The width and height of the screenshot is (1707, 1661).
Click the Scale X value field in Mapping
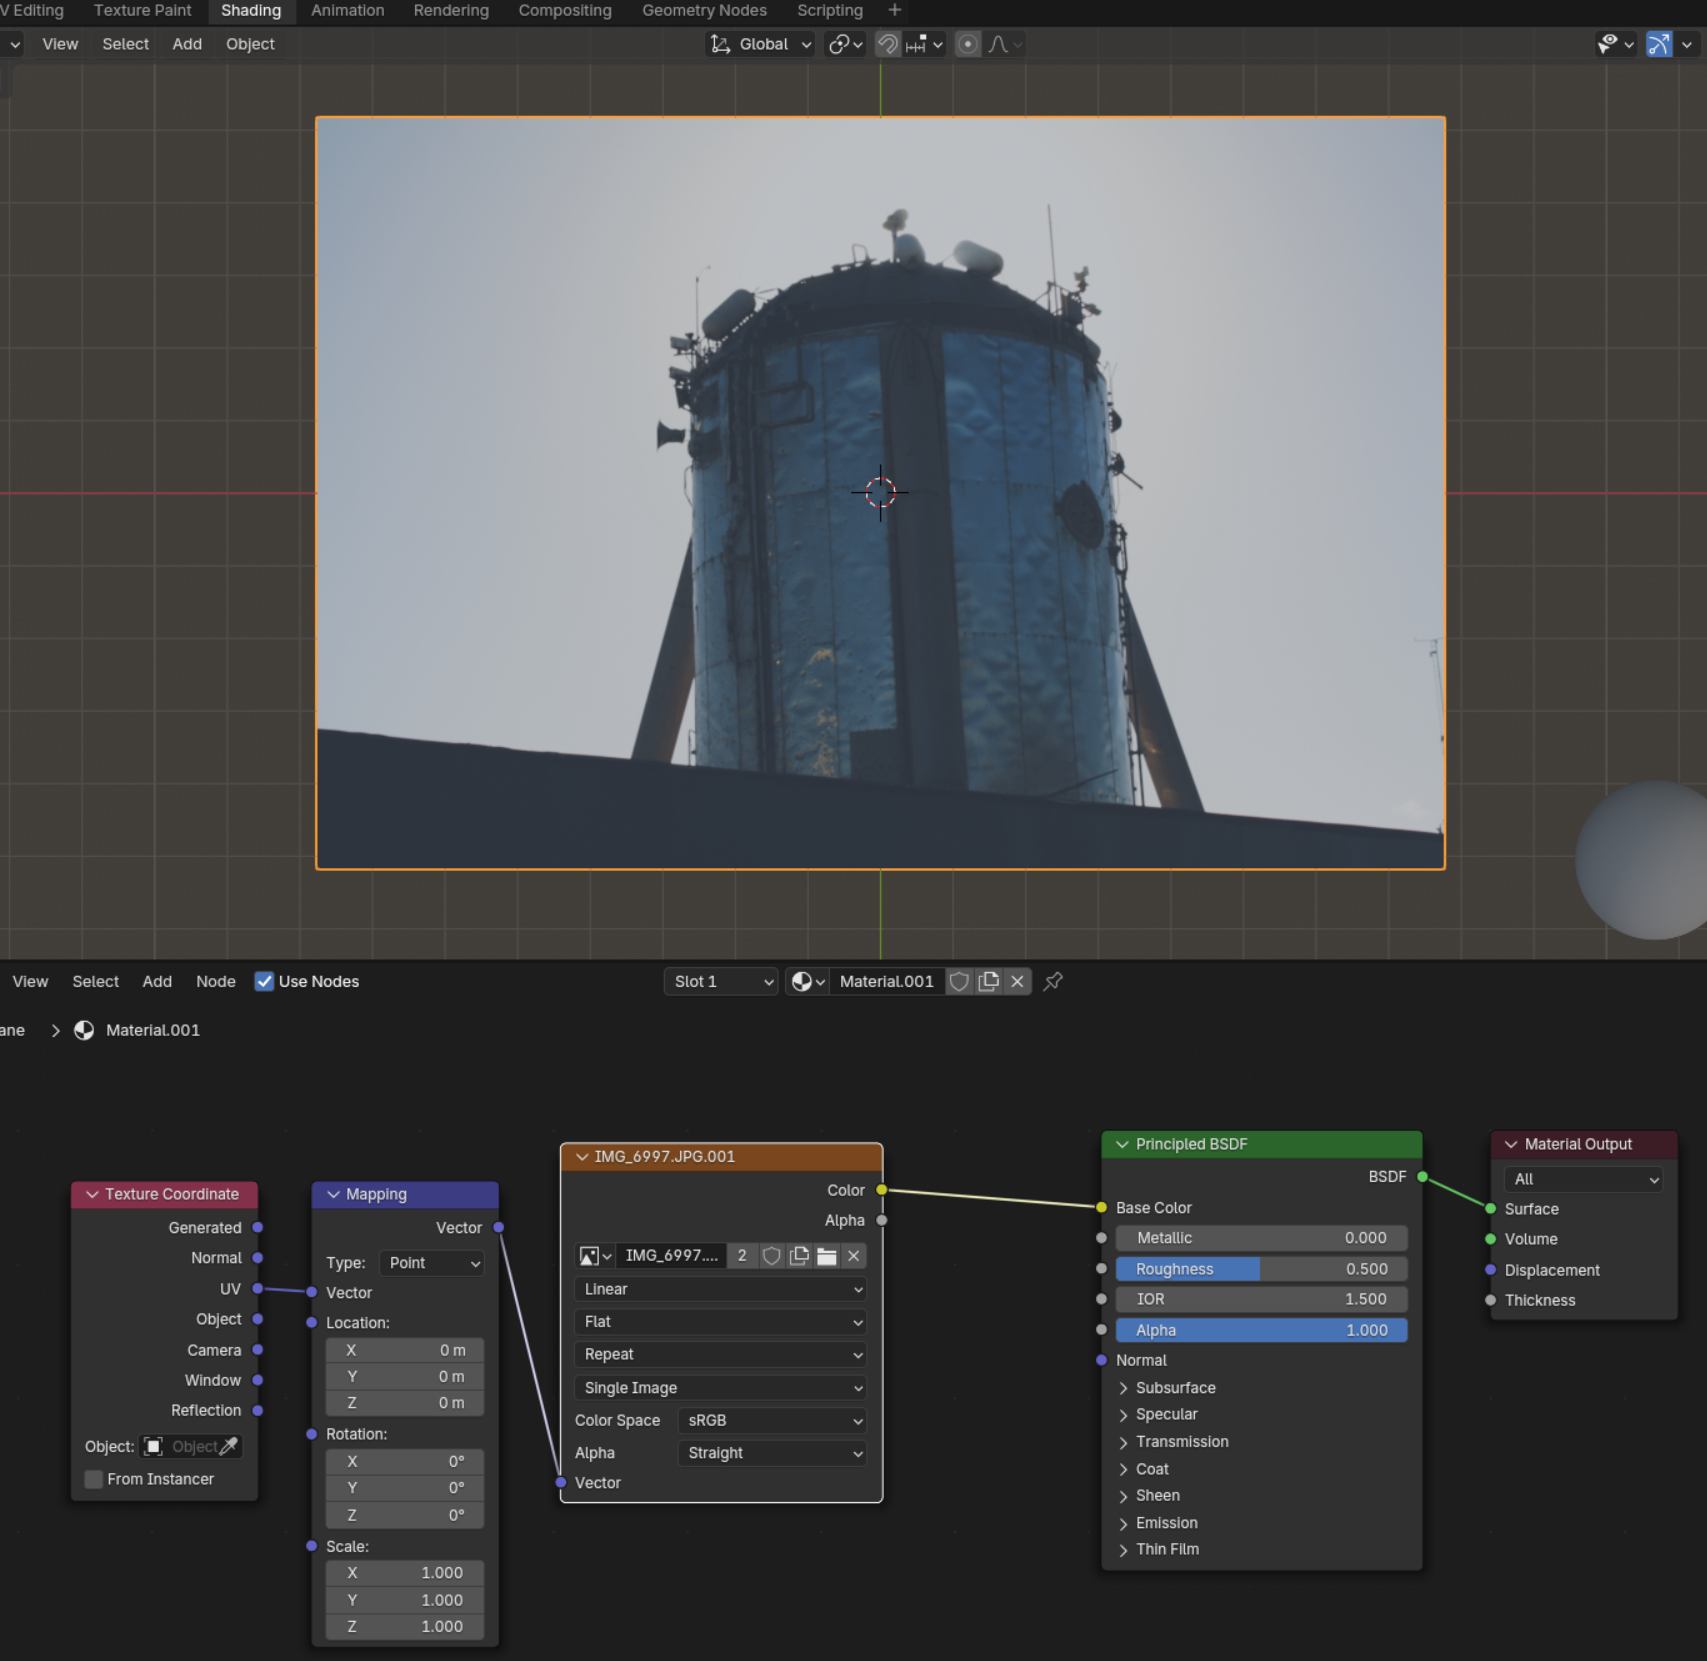[x=405, y=1573]
